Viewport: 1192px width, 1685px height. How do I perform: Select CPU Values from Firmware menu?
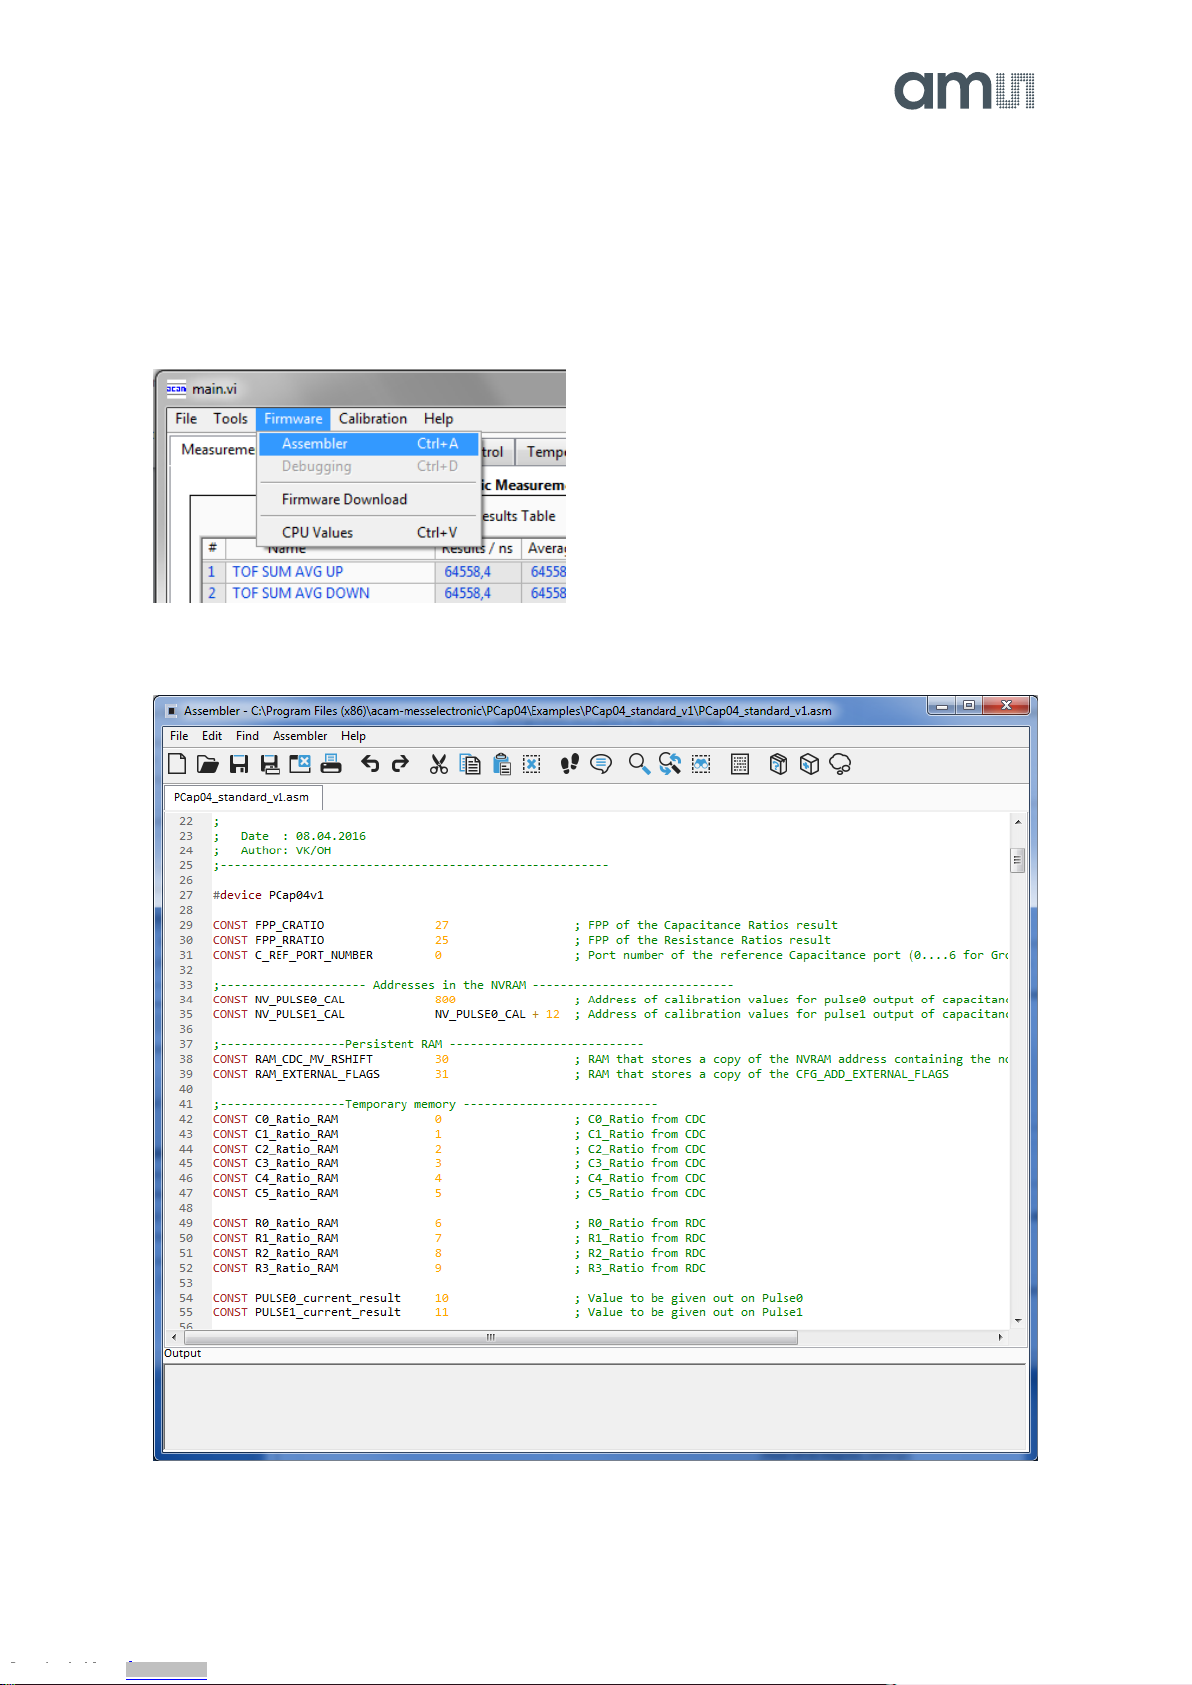[369, 533]
